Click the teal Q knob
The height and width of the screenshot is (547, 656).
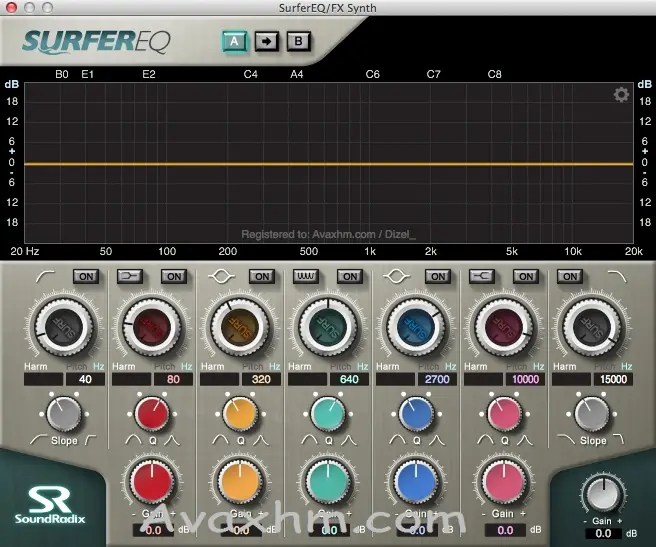click(x=328, y=414)
